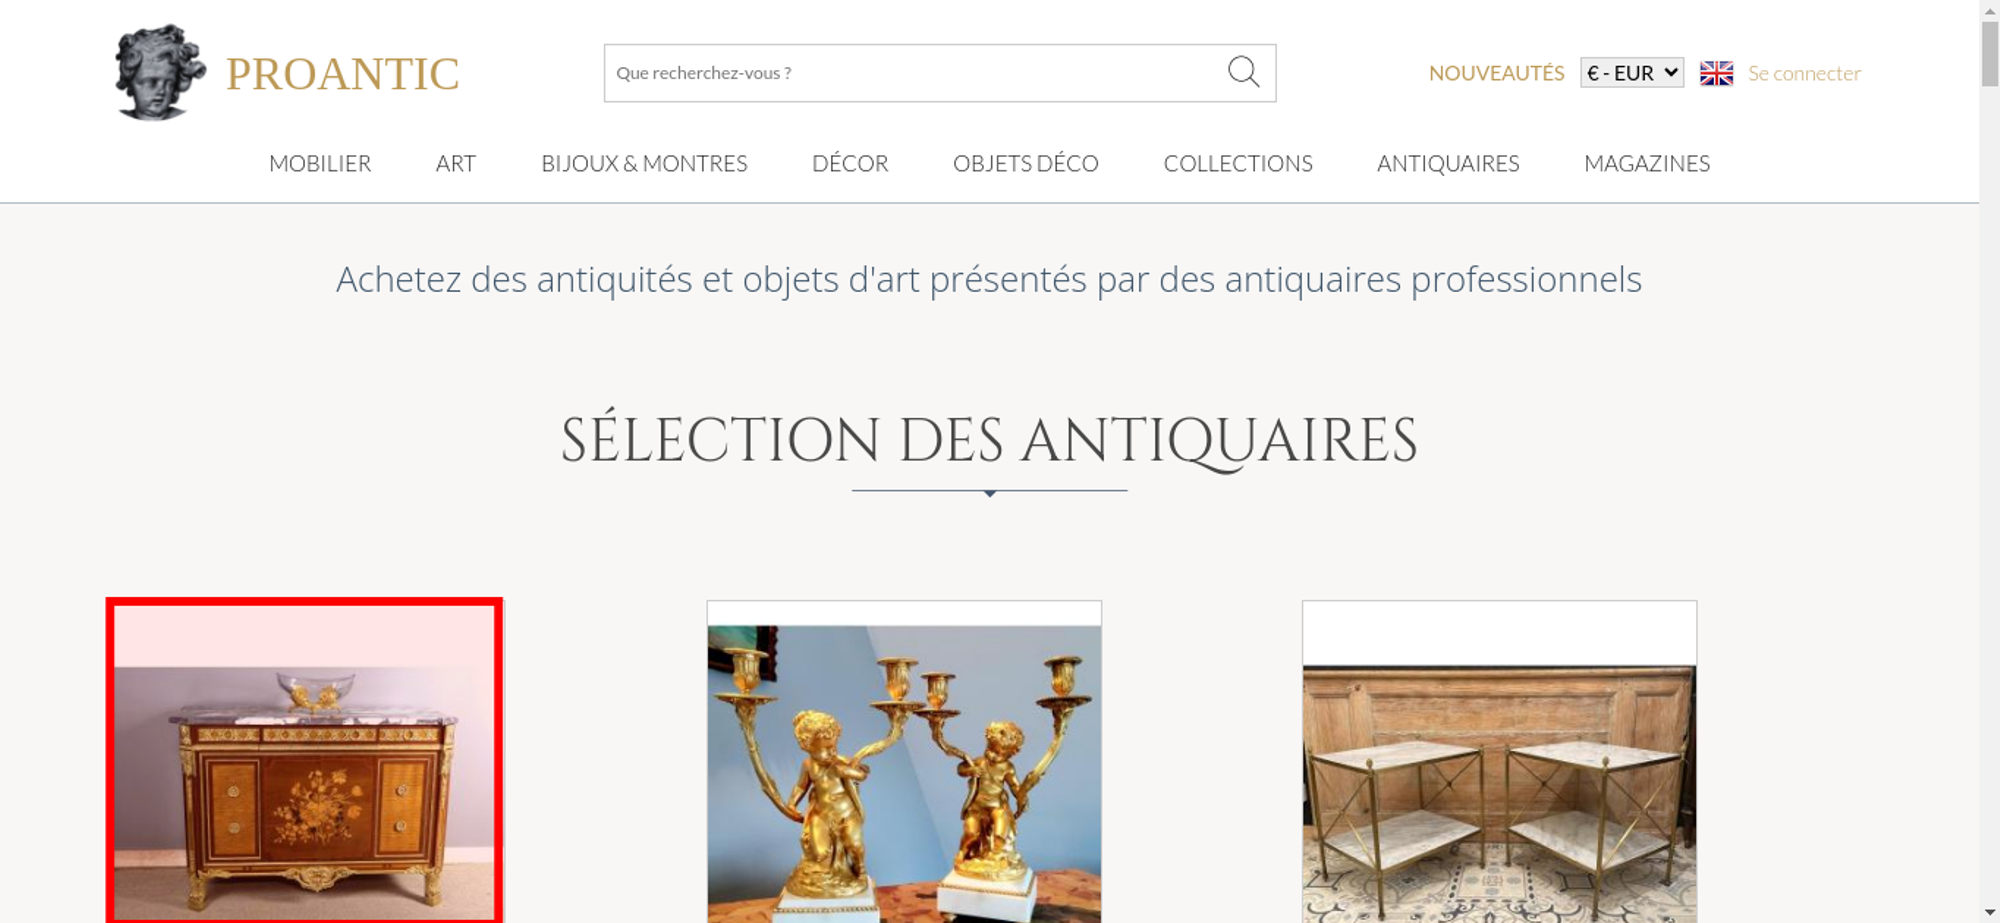Focus the 'Que recherchez-vous ?' search field
The image size is (2000, 923).
click(x=915, y=73)
